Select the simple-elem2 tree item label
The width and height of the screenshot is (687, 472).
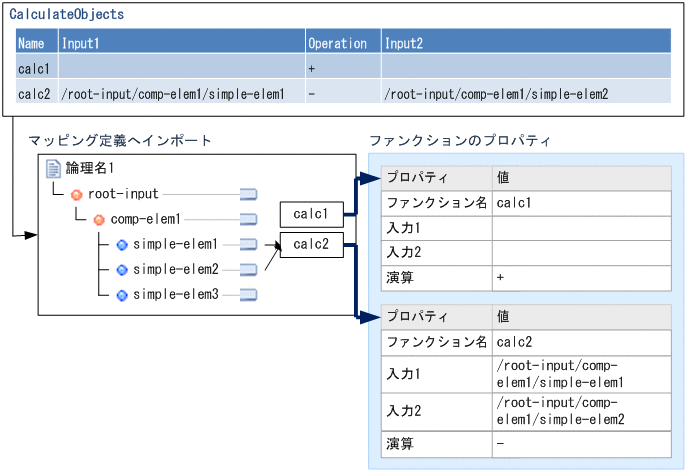pos(175,269)
